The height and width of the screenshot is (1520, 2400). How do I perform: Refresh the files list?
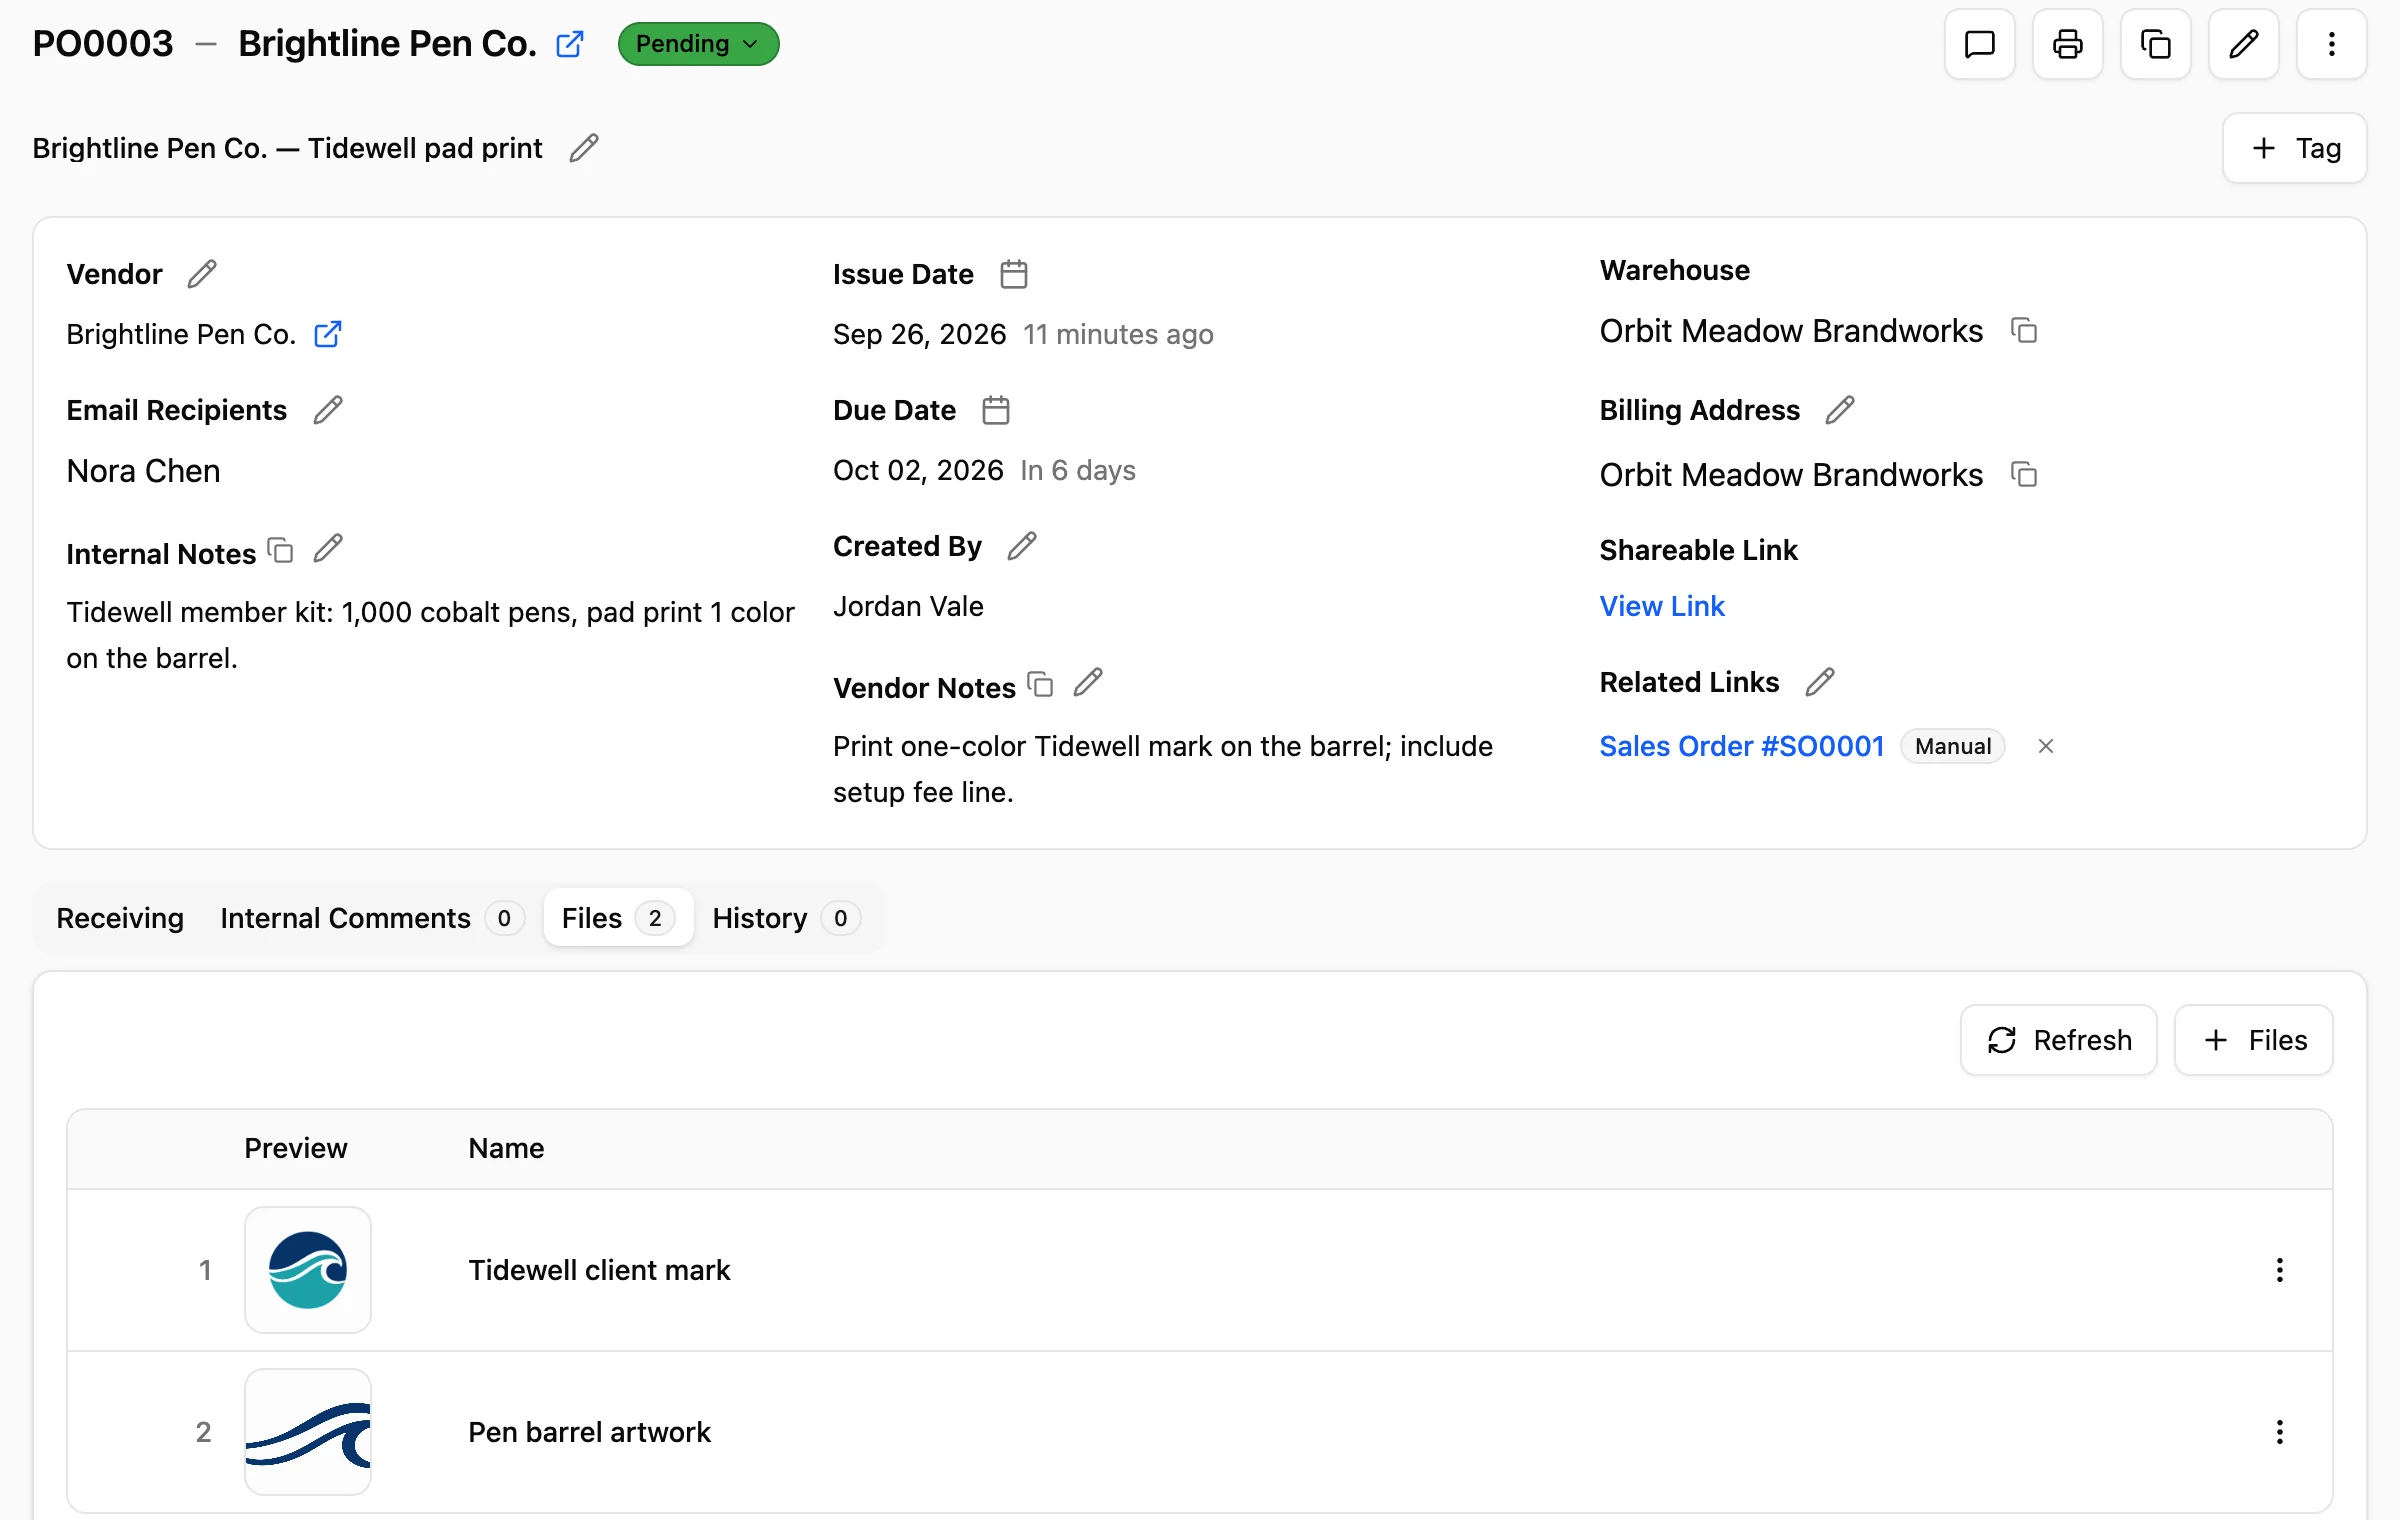point(2058,1040)
